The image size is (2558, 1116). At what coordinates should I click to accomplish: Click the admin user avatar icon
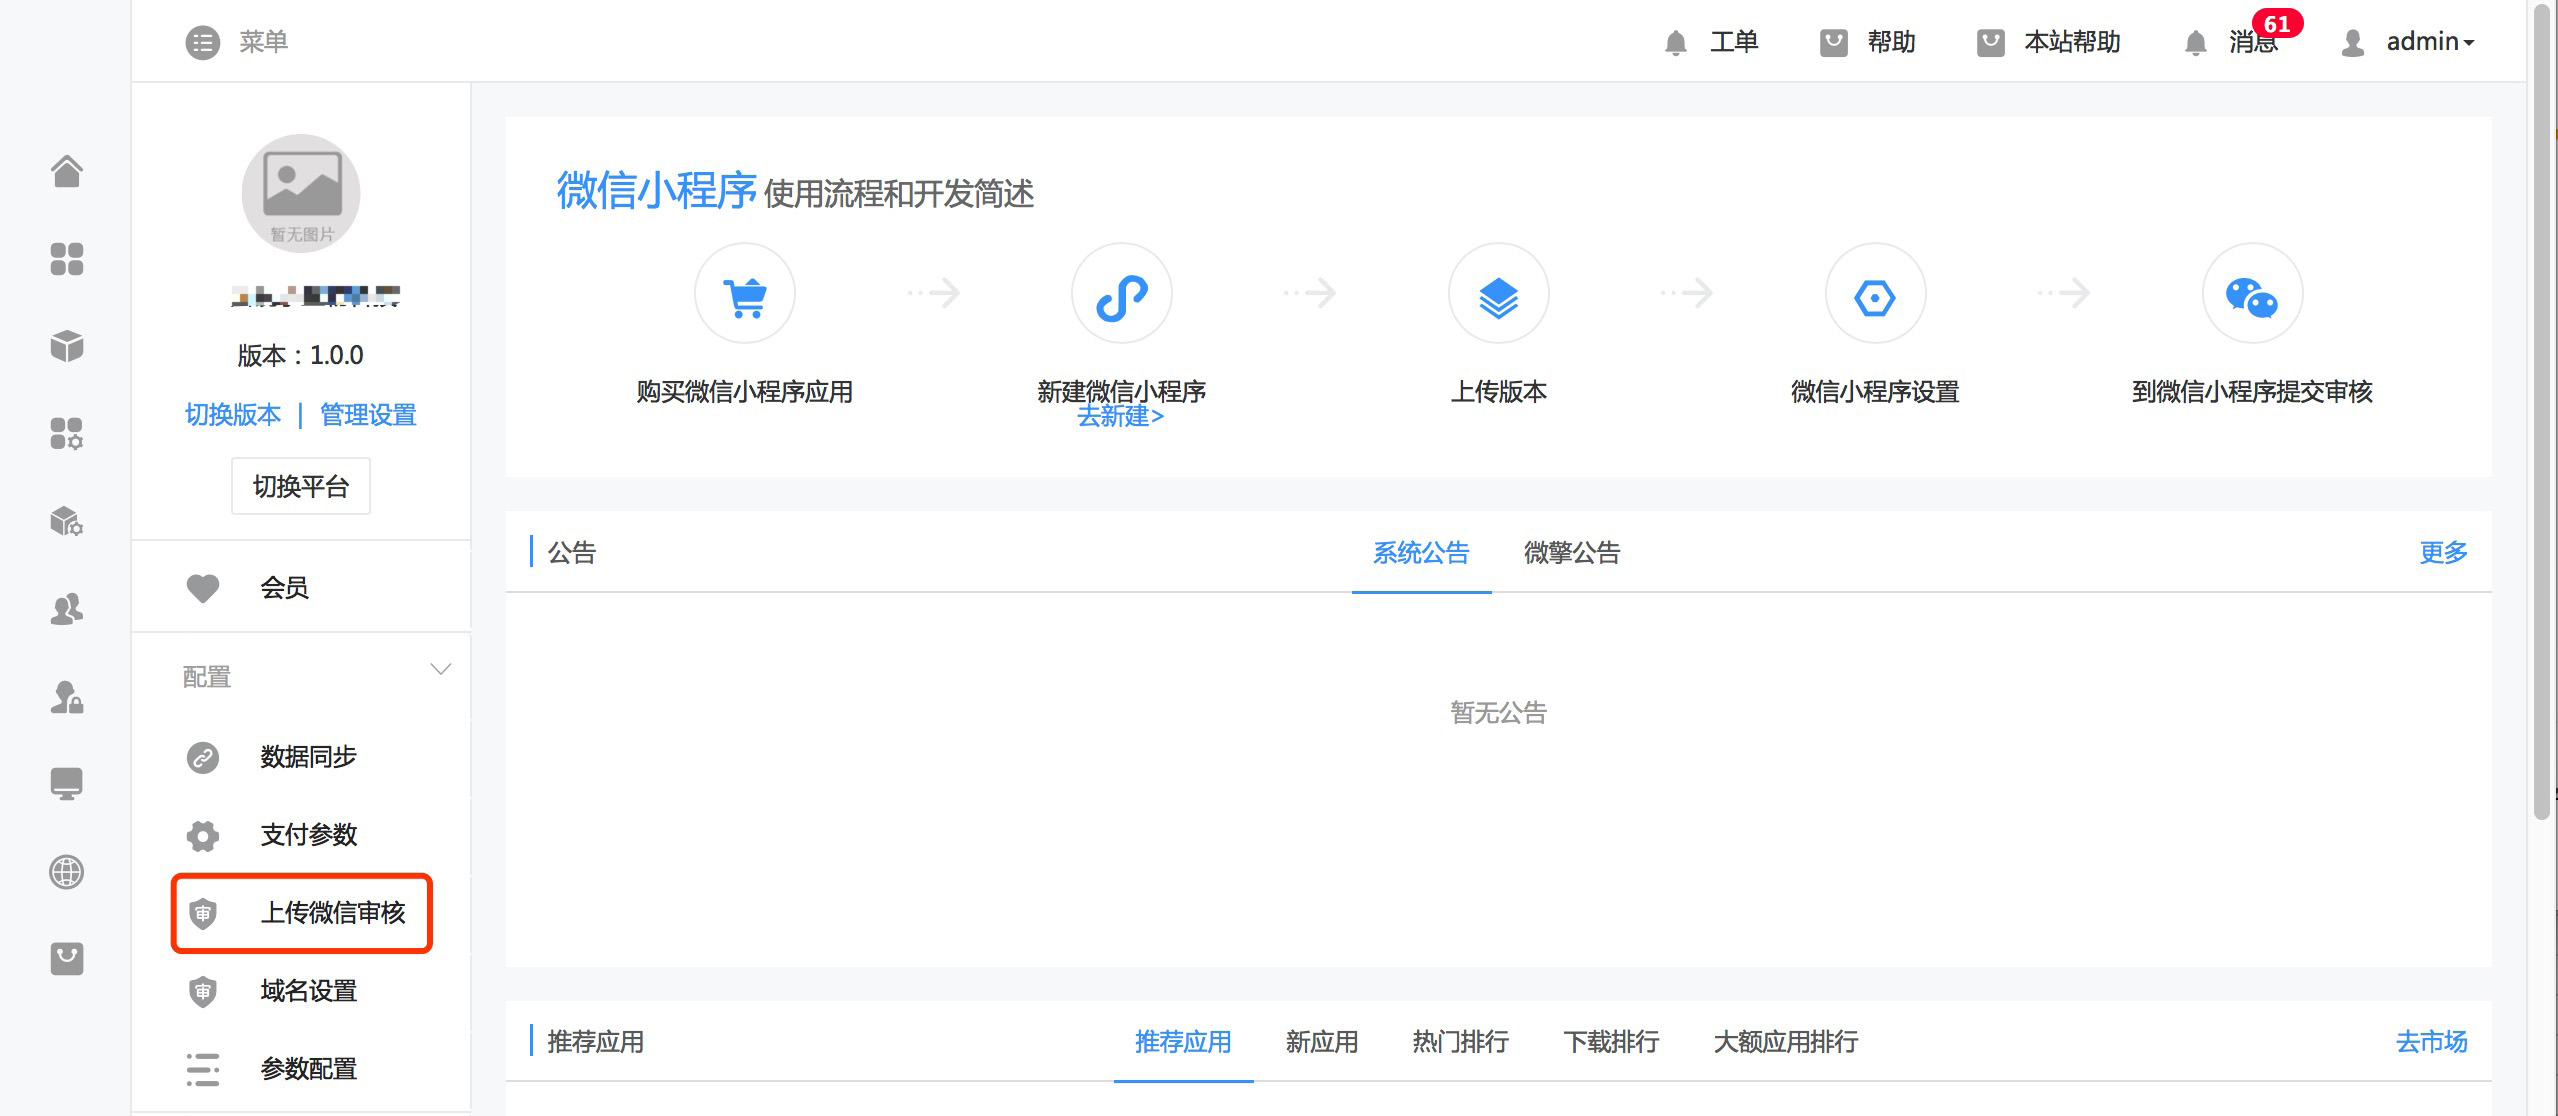[x=2353, y=43]
